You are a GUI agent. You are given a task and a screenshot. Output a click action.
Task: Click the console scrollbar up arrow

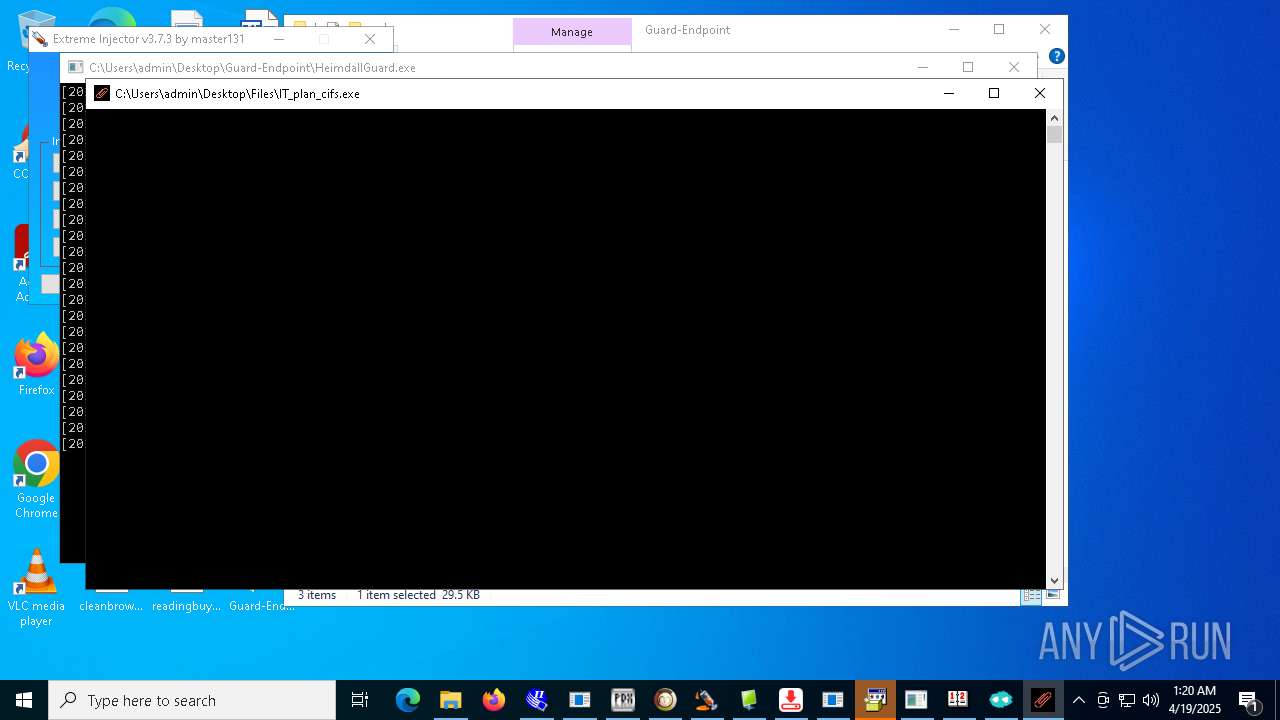point(1054,118)
